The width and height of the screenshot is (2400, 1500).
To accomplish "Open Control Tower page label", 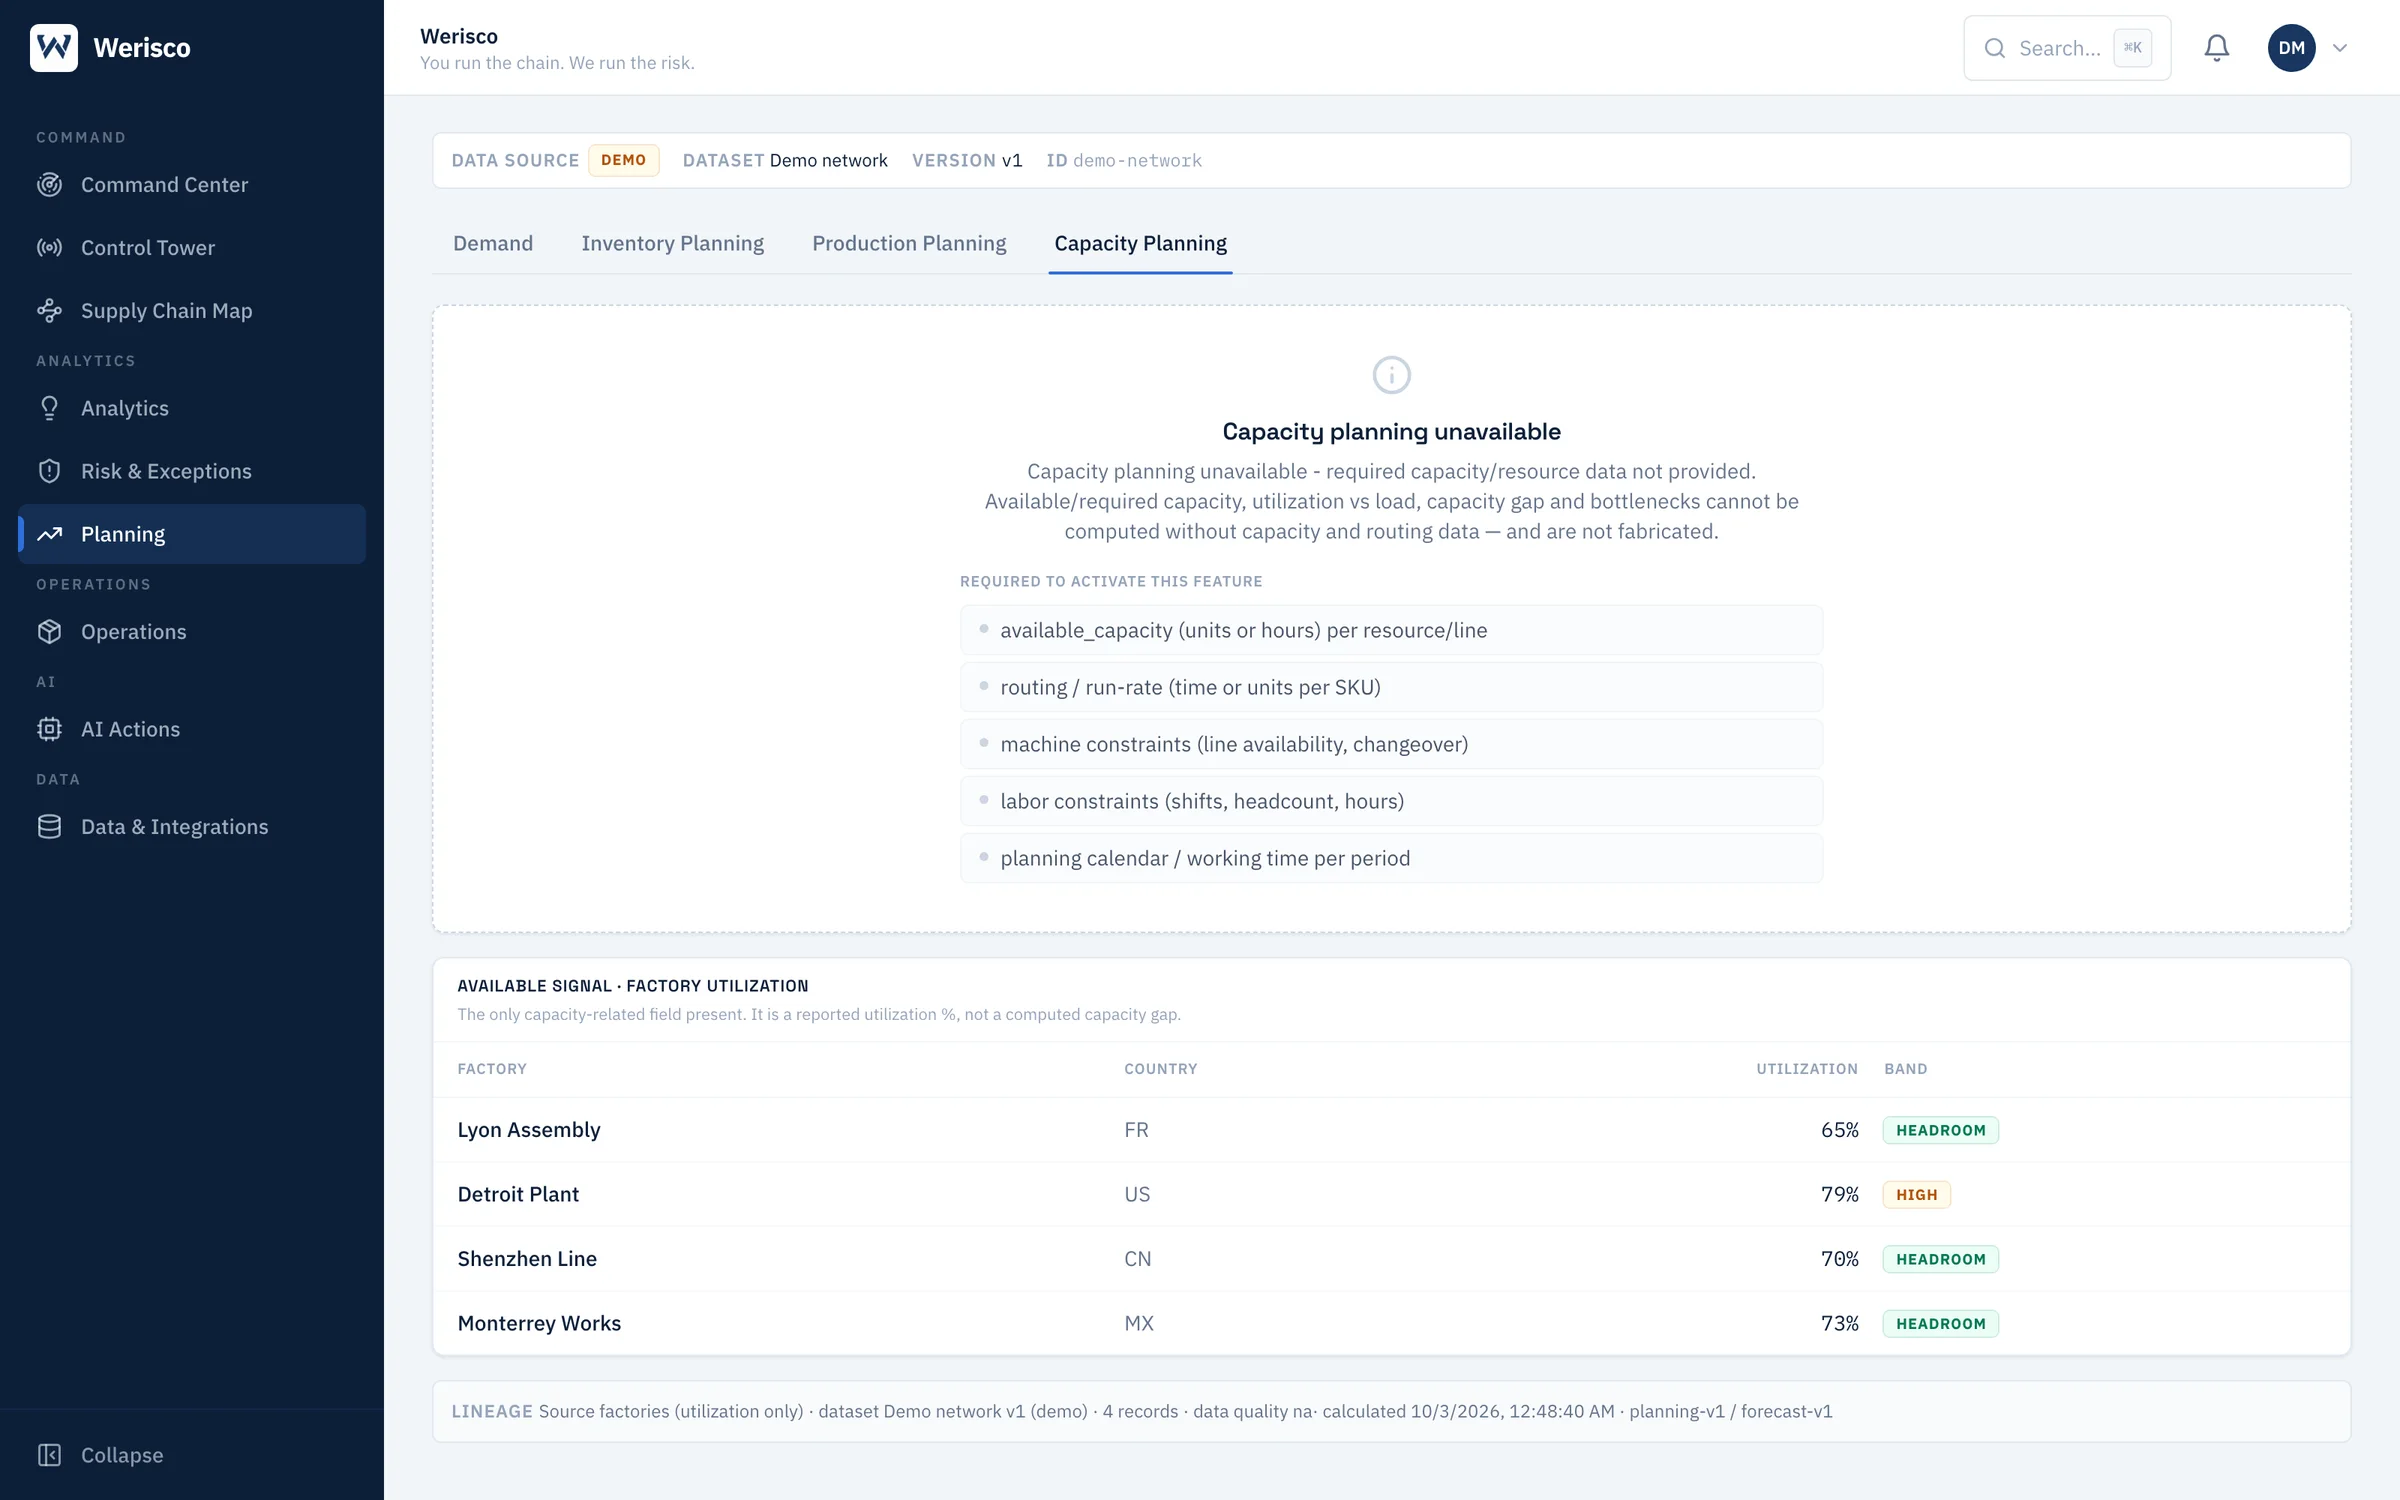I will coord(148,248).
